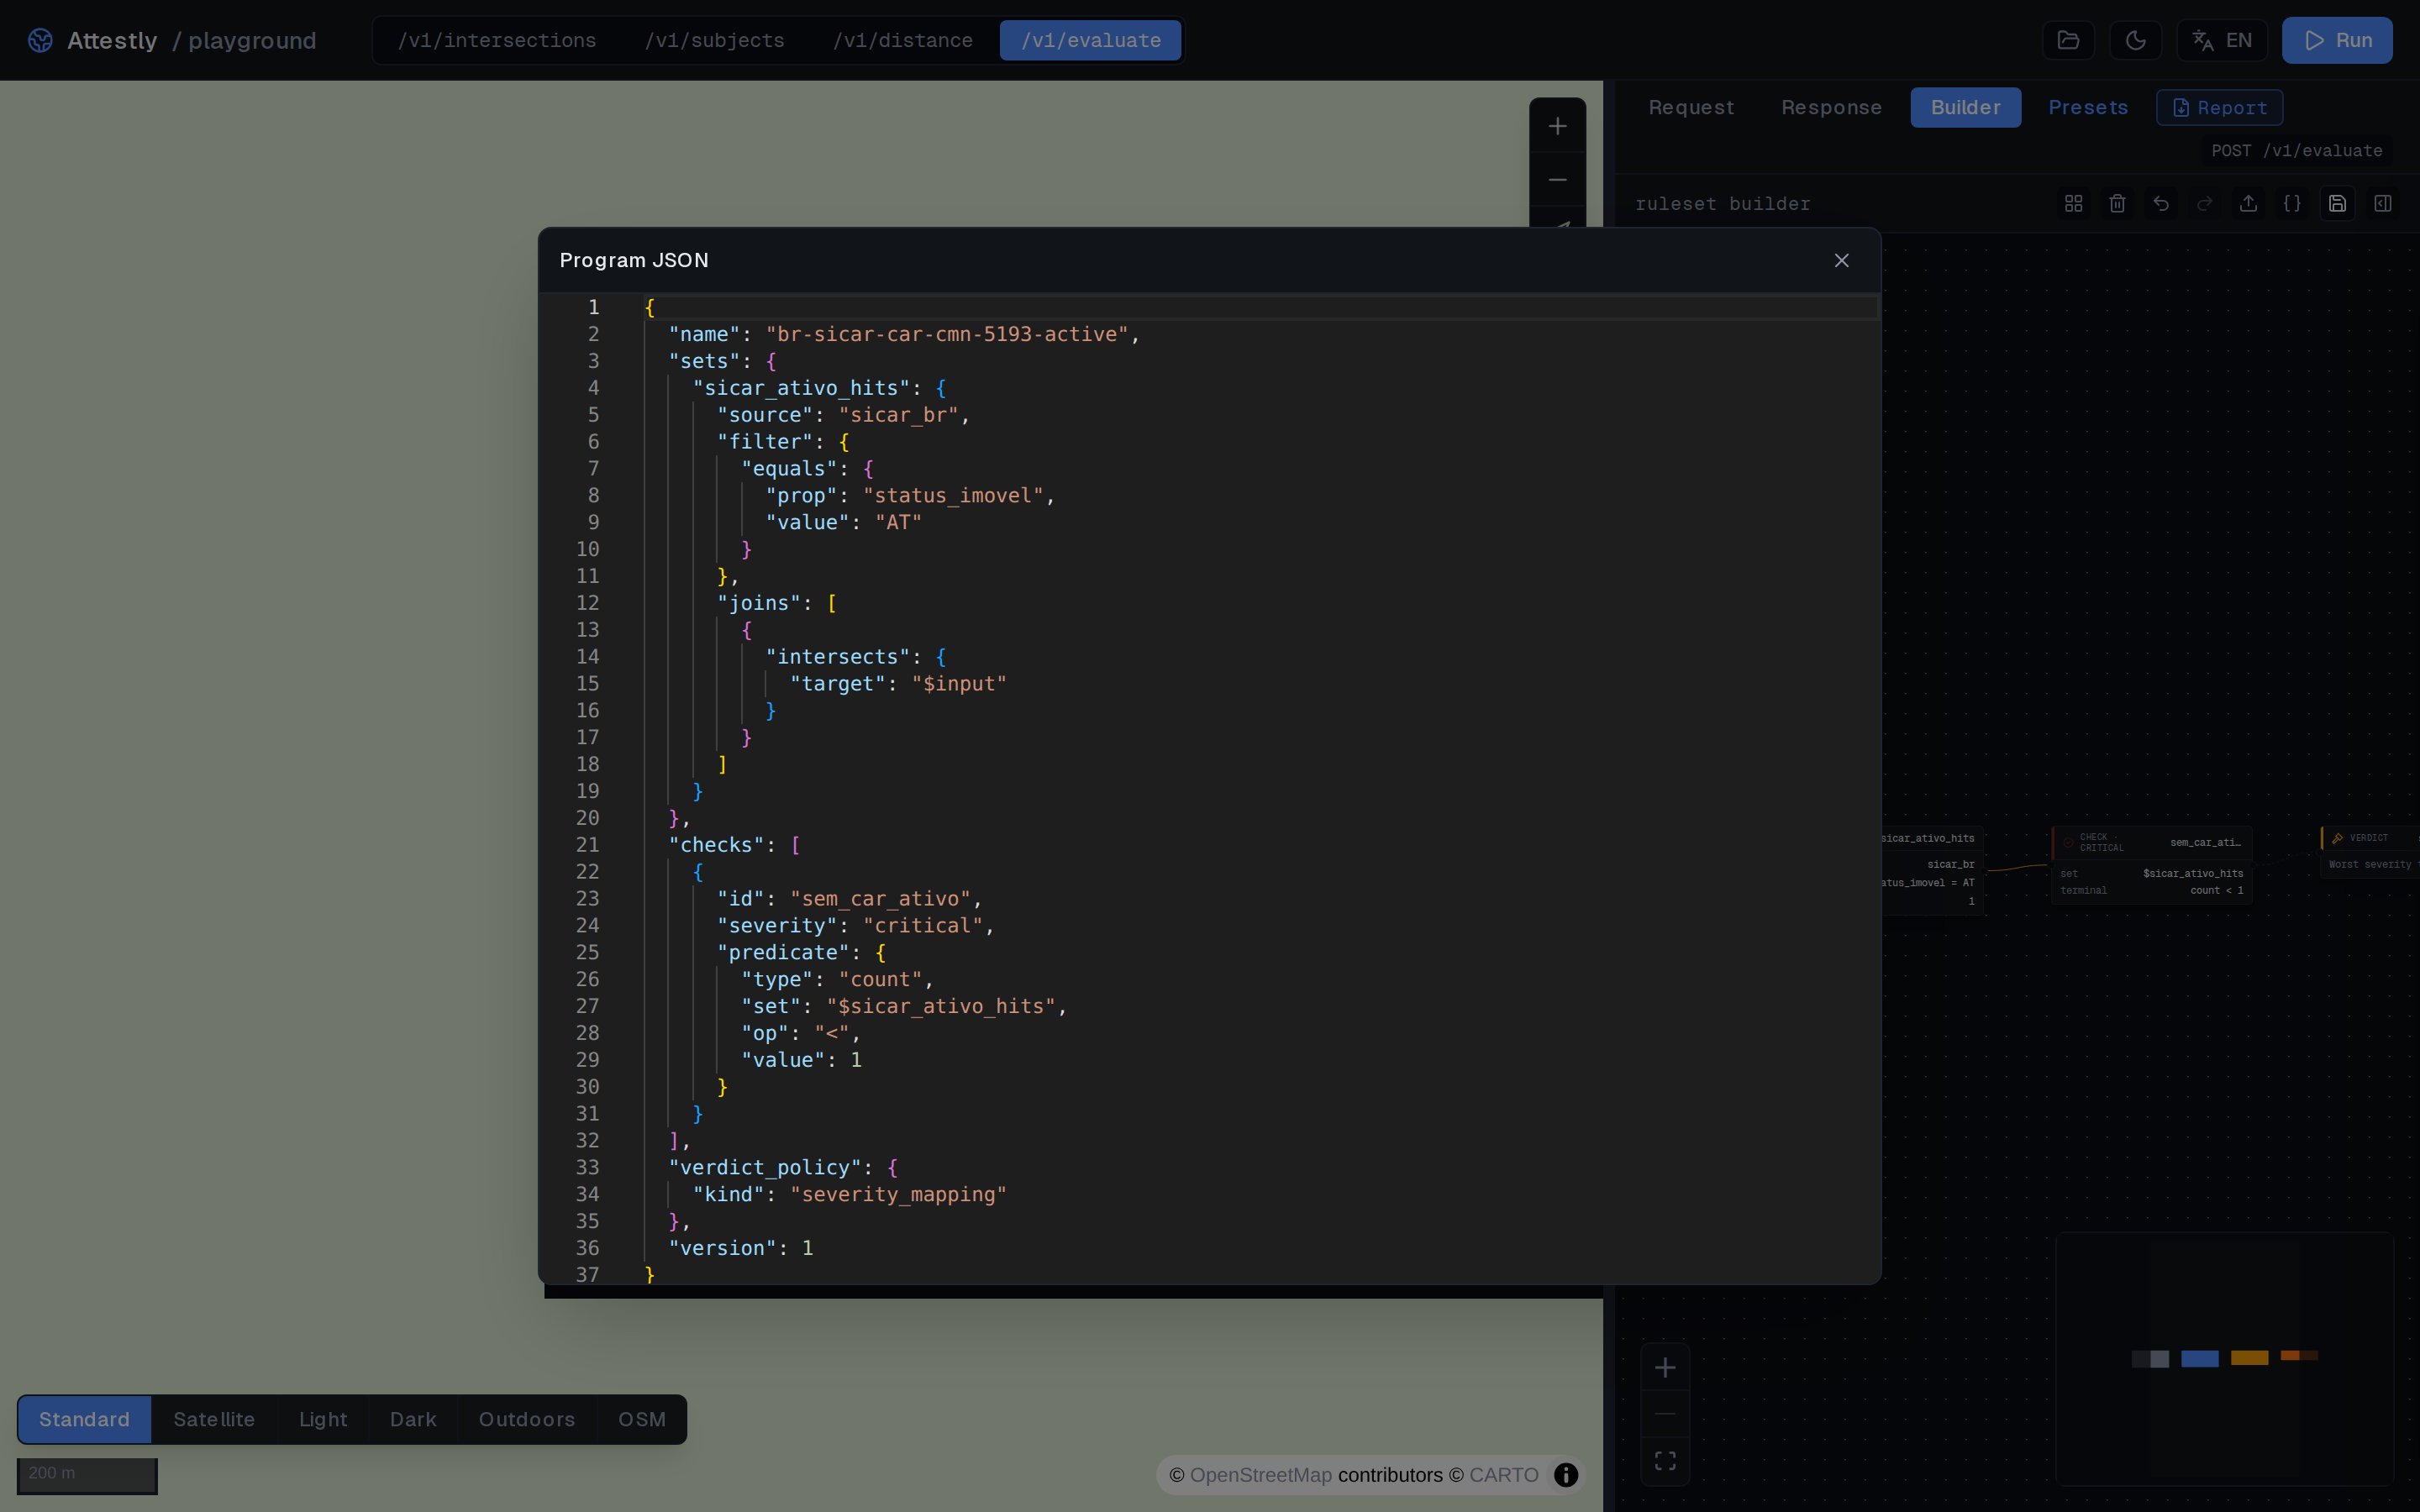The image size is (2420, 1512).
Task: Select the Builder panel tab
Action: [x=1965, y=107]
